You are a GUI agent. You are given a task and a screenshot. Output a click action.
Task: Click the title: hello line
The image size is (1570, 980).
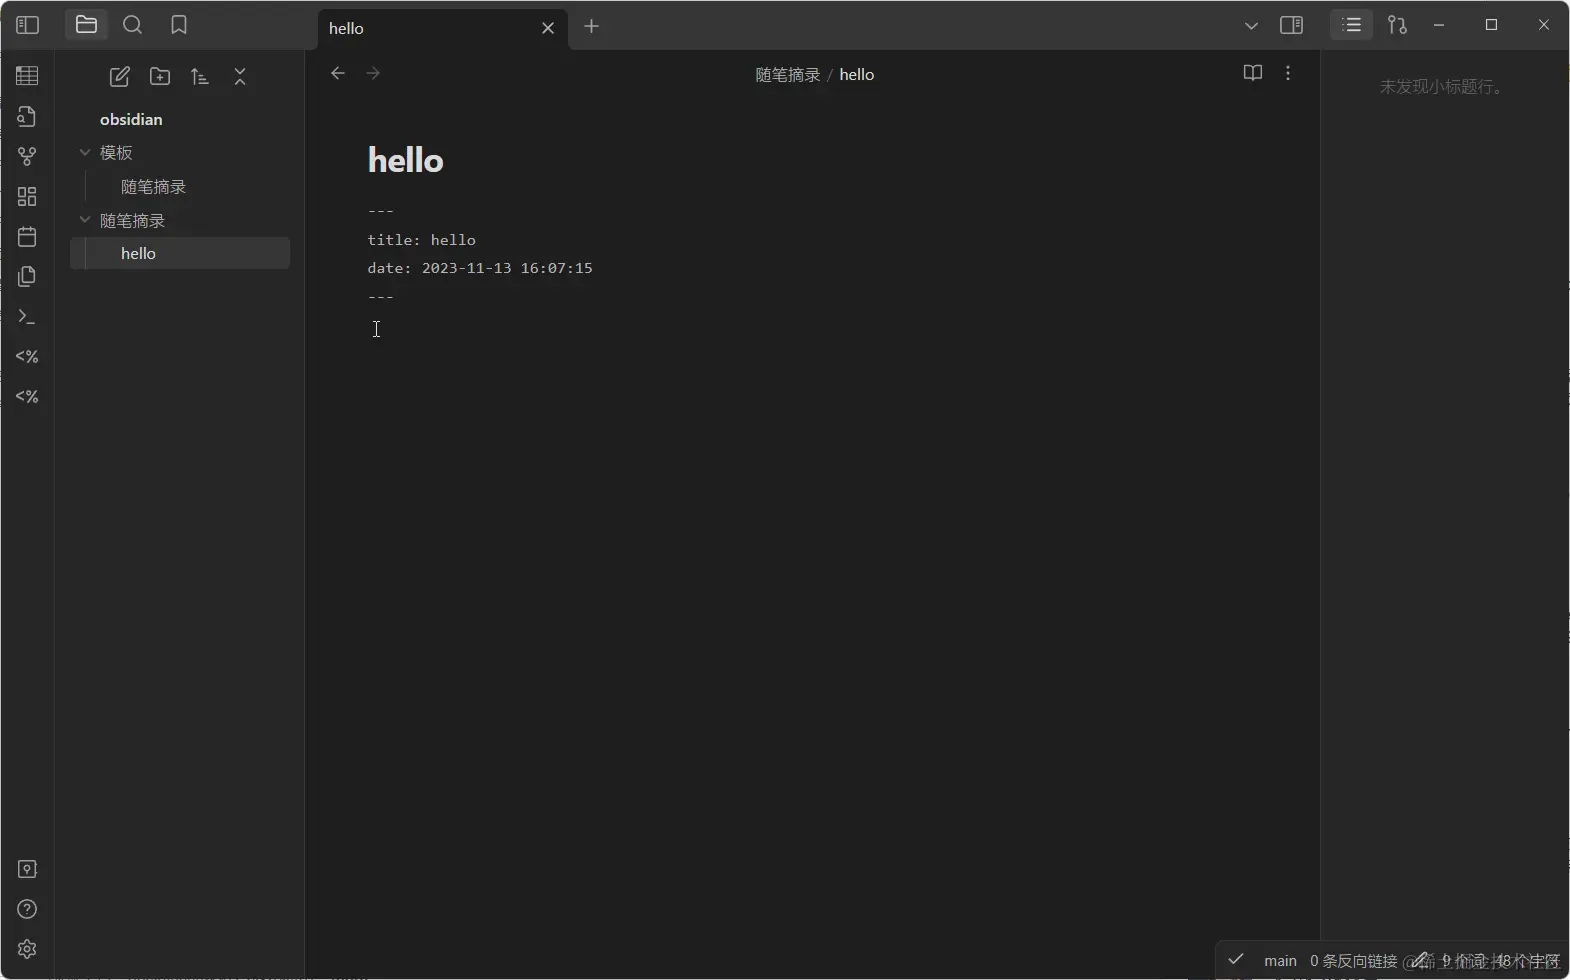pos(421,240)
